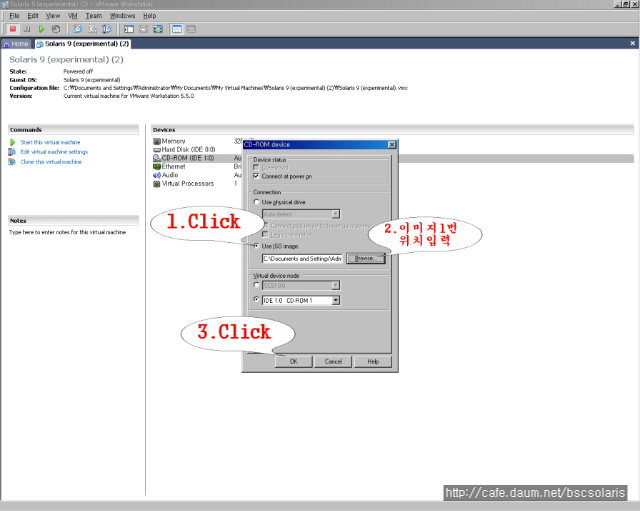Click the Revert to Snapshot toolbar icon

point(92,29)
